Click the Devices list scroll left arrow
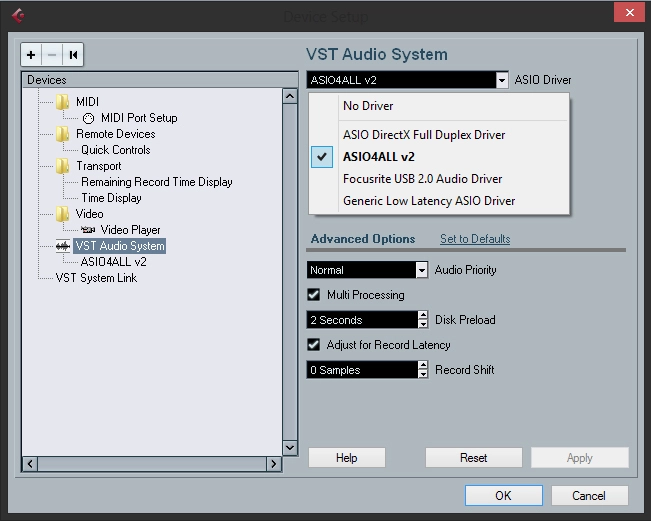The image size is (651, 521). [x=30, y=464]
